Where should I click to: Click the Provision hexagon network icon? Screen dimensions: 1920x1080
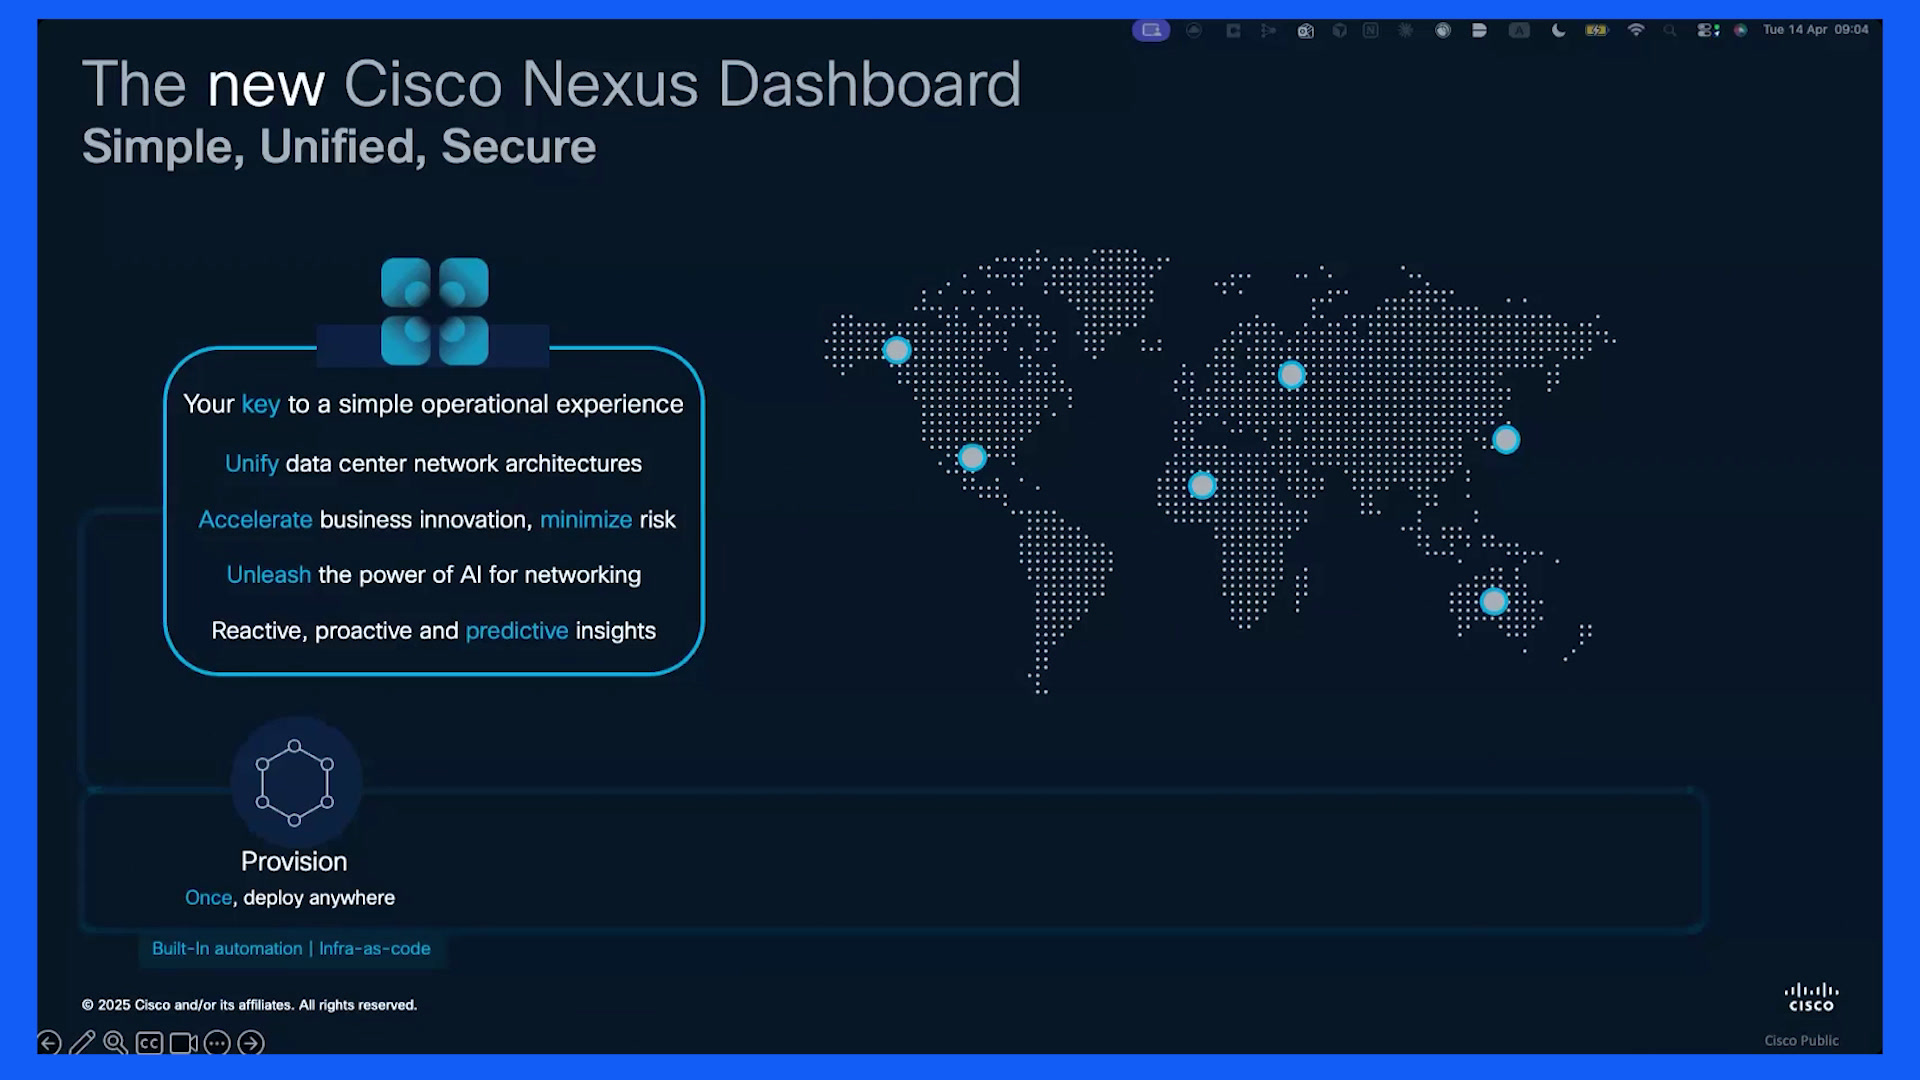pyautogui.click(x=295, y=782)
